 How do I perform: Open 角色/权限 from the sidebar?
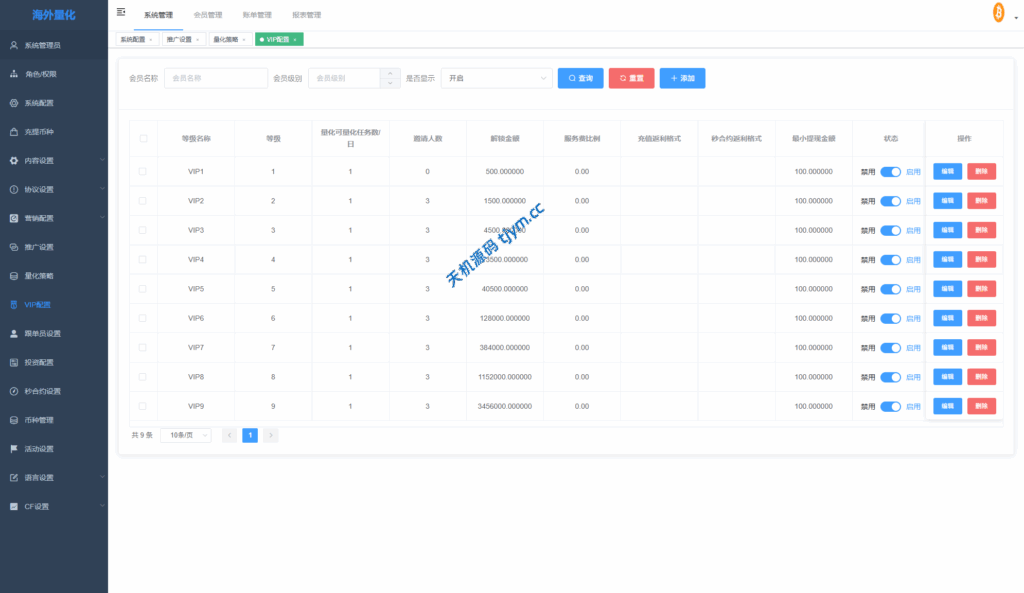coord(40,74)
